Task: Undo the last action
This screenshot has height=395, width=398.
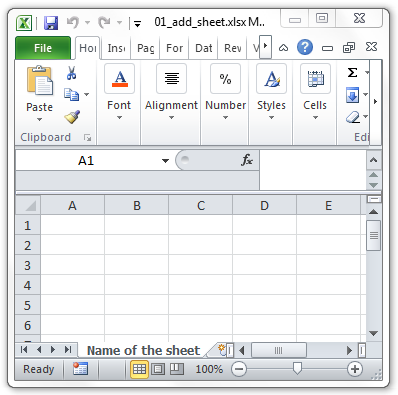Action: click(73, 23)
